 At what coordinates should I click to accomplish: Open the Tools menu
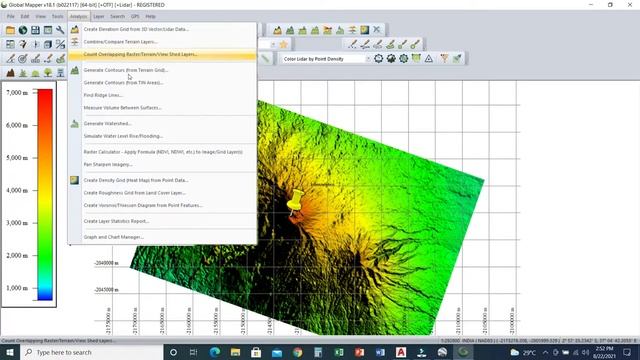(58, 16)
